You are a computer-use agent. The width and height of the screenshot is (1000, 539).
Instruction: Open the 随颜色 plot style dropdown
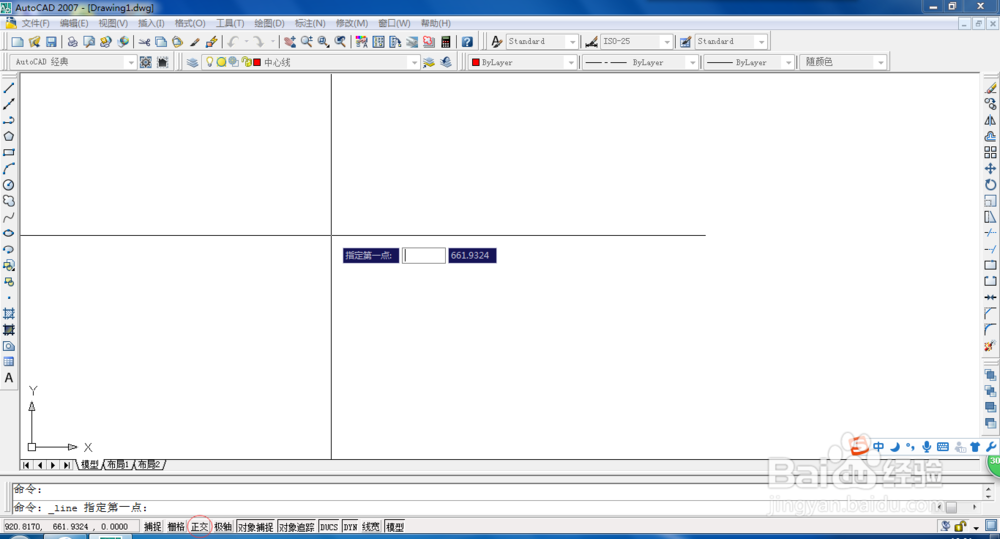tap(881, 63)
